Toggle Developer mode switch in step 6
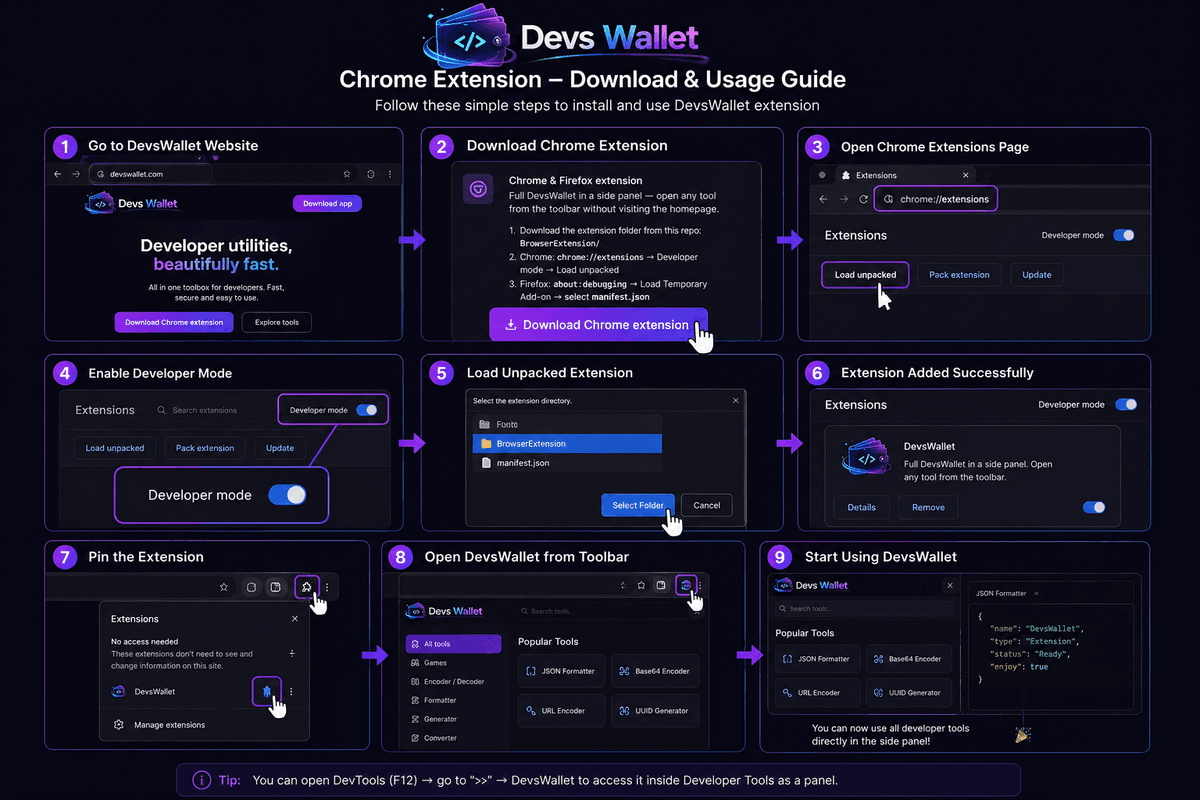1200x800 pixels. click(1126, 405)
